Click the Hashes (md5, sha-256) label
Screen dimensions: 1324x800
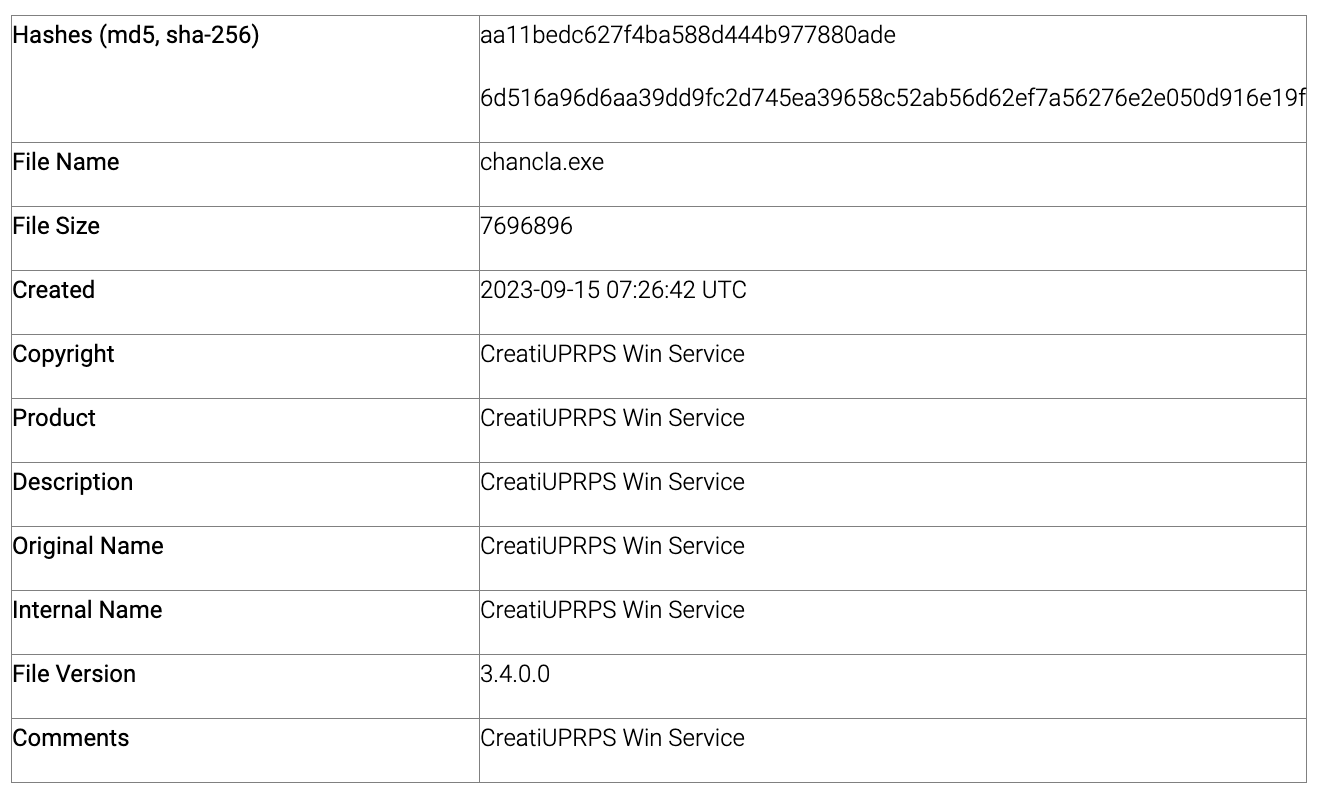[136, 36]
